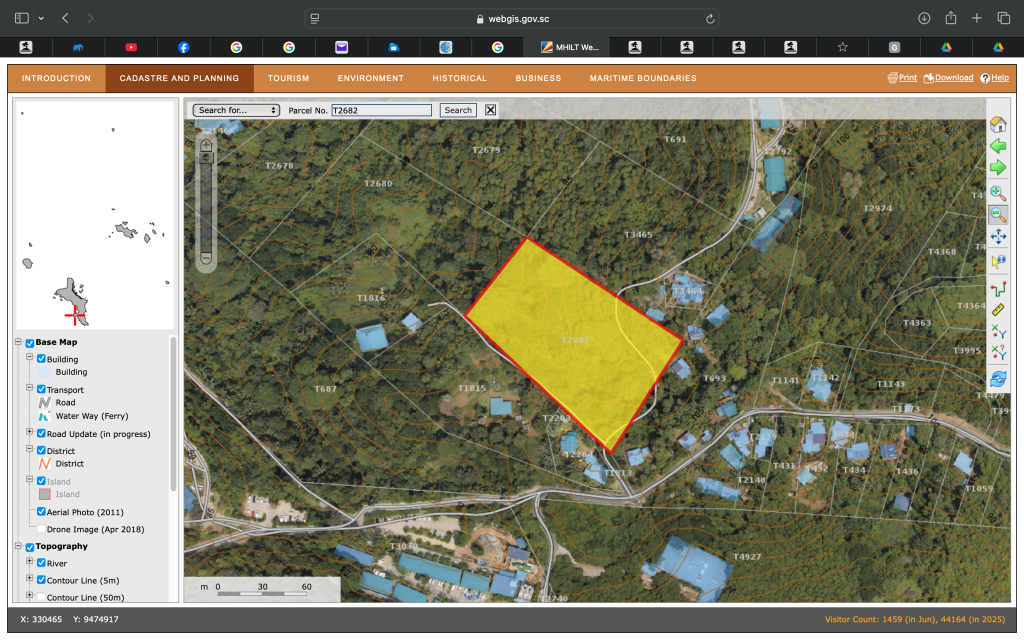Click the Parcel No. text field

[x=381, y=110]
